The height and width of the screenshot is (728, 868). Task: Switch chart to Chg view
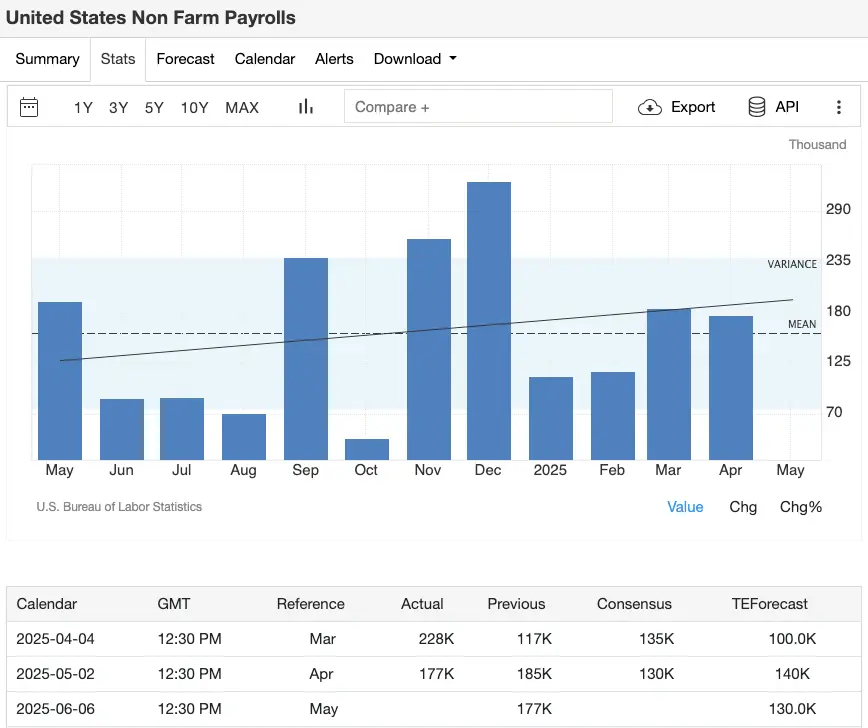[743, 507]
